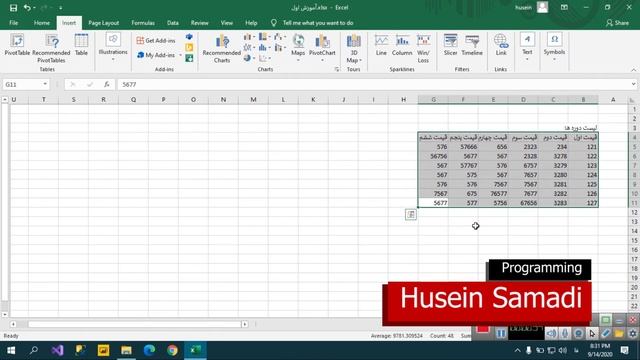Toggle the recorder's webcam button
The height and width of the screenshot is (360, 640).
(578, 334)
